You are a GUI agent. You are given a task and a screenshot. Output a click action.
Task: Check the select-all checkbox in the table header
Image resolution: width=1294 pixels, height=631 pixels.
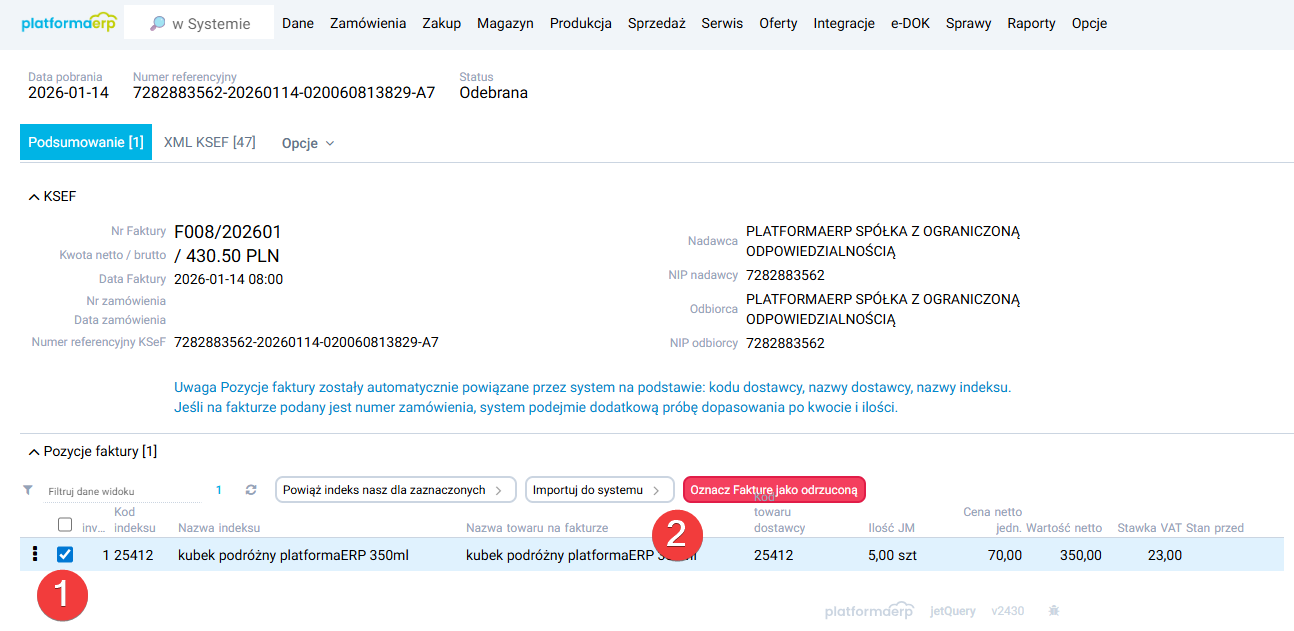click(65, 523)
